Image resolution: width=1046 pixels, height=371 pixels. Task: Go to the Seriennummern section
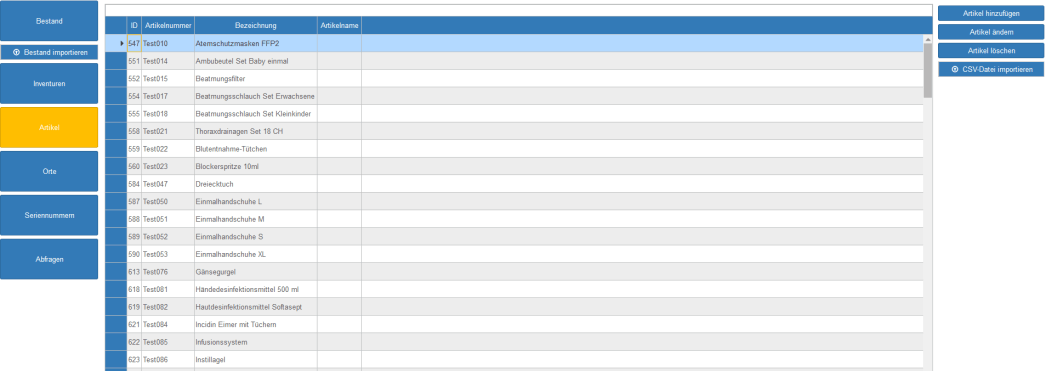click(x=49, y=216)
